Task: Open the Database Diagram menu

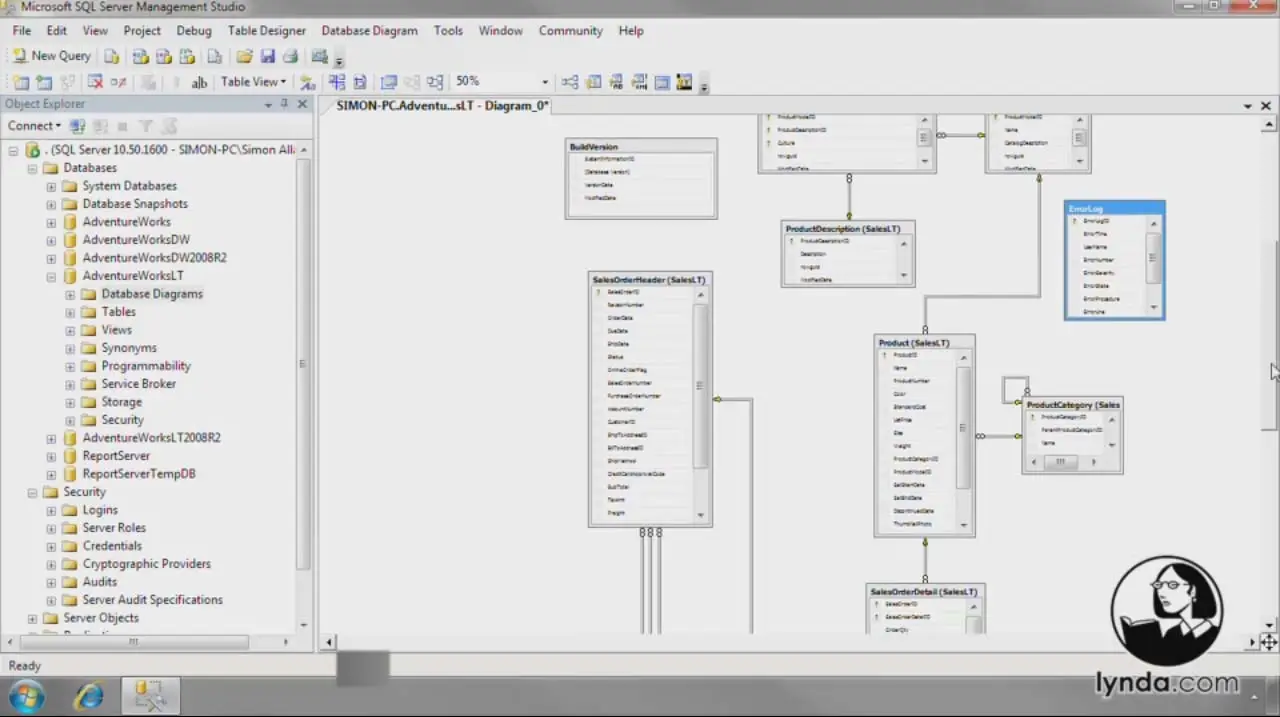Action: coord(369,31)
